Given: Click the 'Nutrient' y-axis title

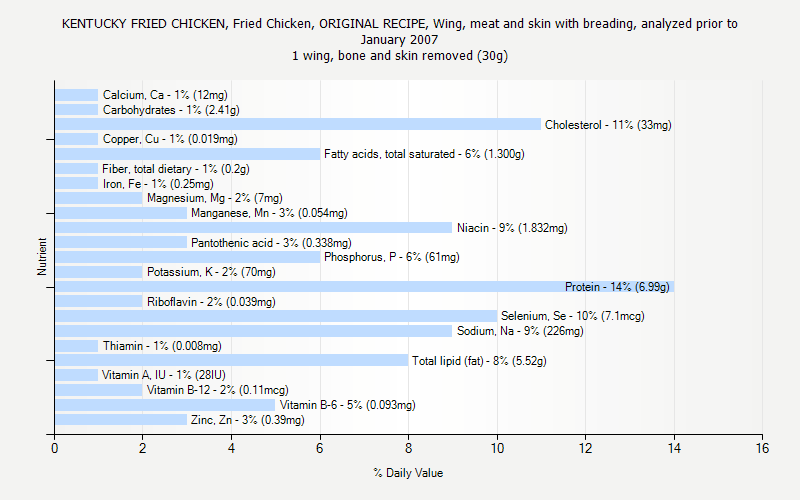Looking at the screenshot, I should 42,257.
